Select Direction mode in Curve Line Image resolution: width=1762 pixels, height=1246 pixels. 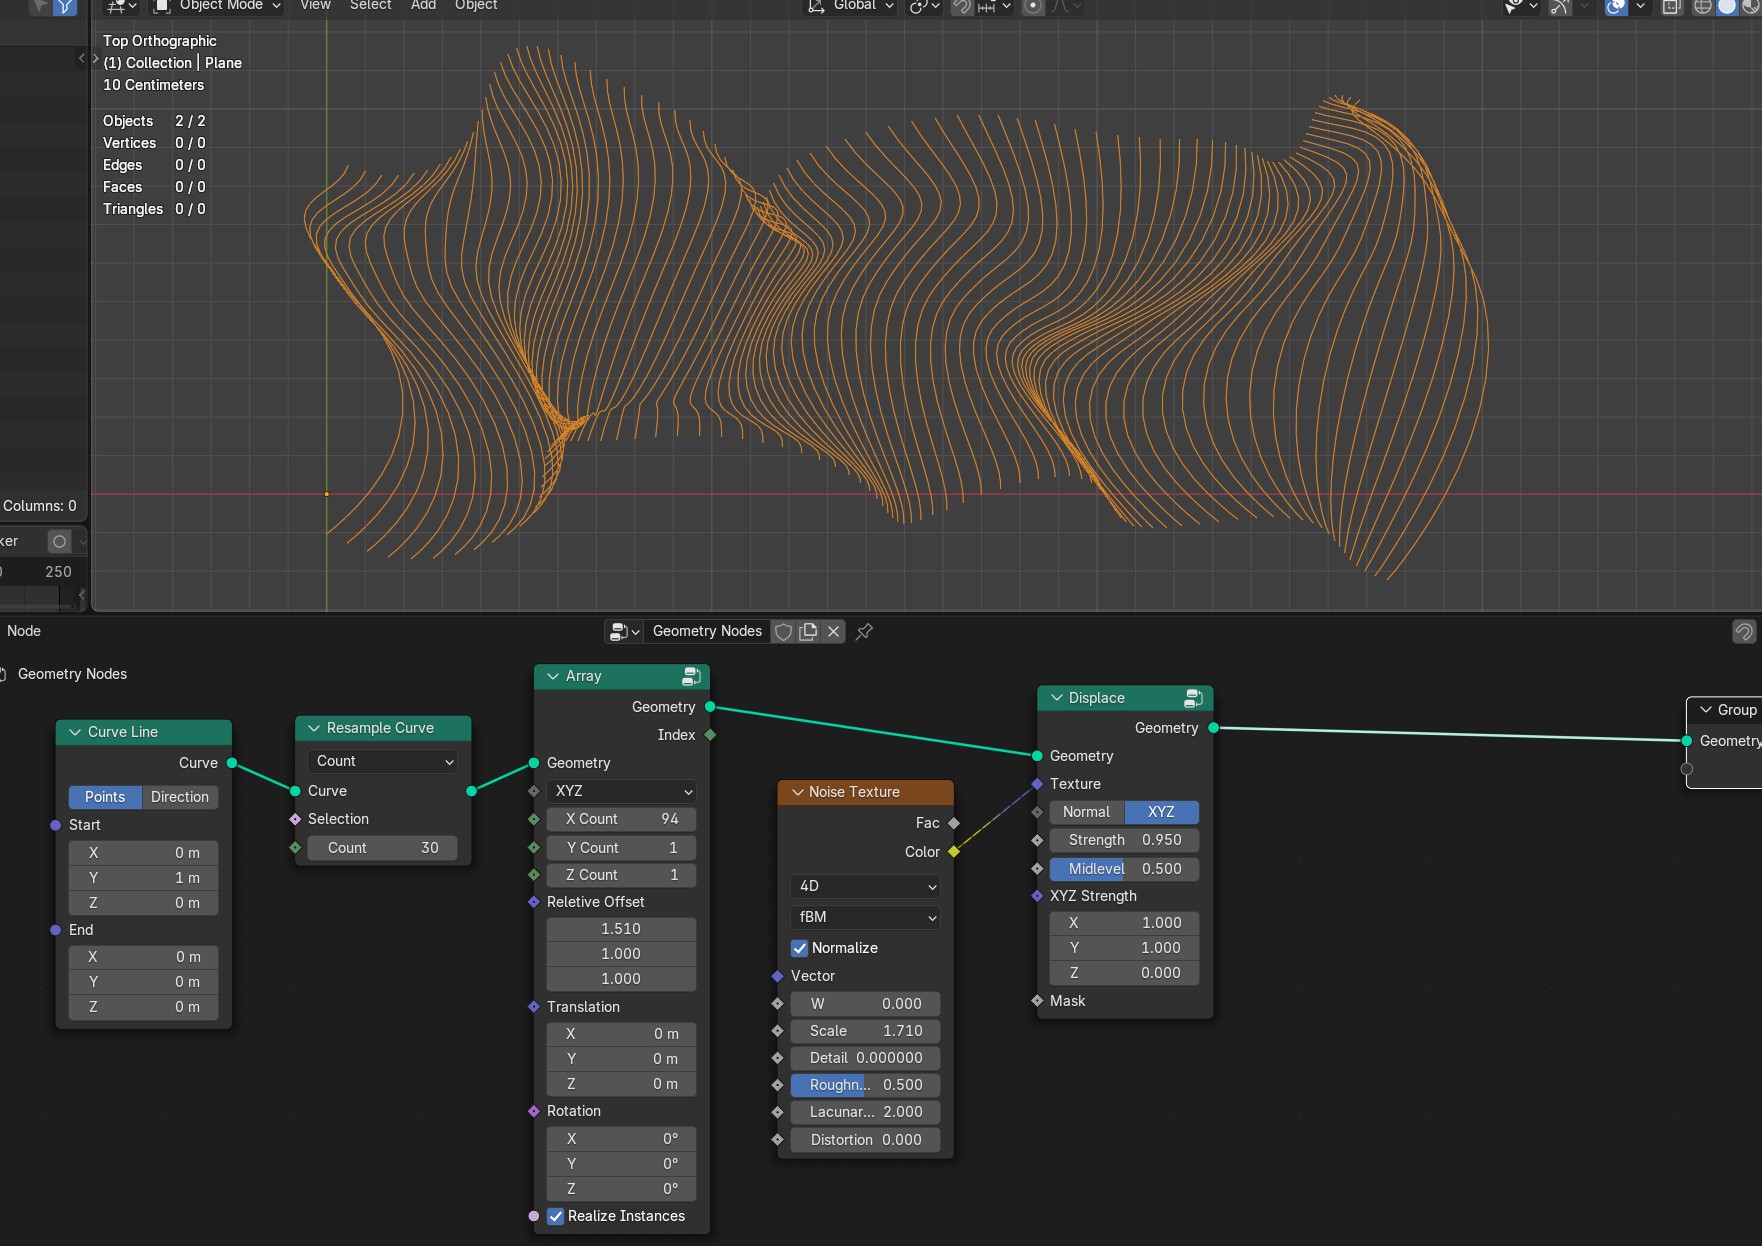tap(180, 797)
